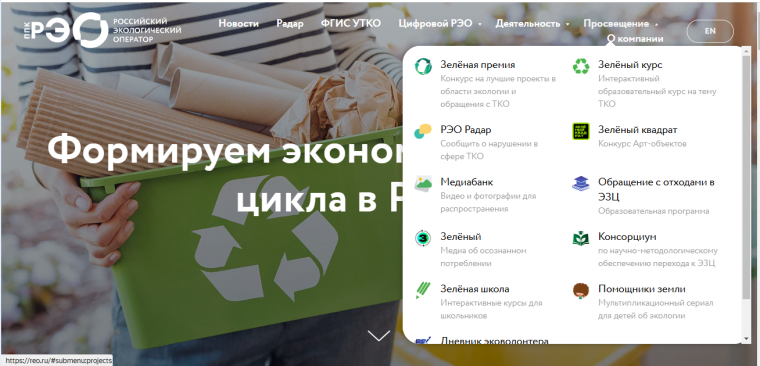Collapse the Просвещение dropdown menu
Image resolution: width=760 pixels, height=366 pixels.
point(620,23)
